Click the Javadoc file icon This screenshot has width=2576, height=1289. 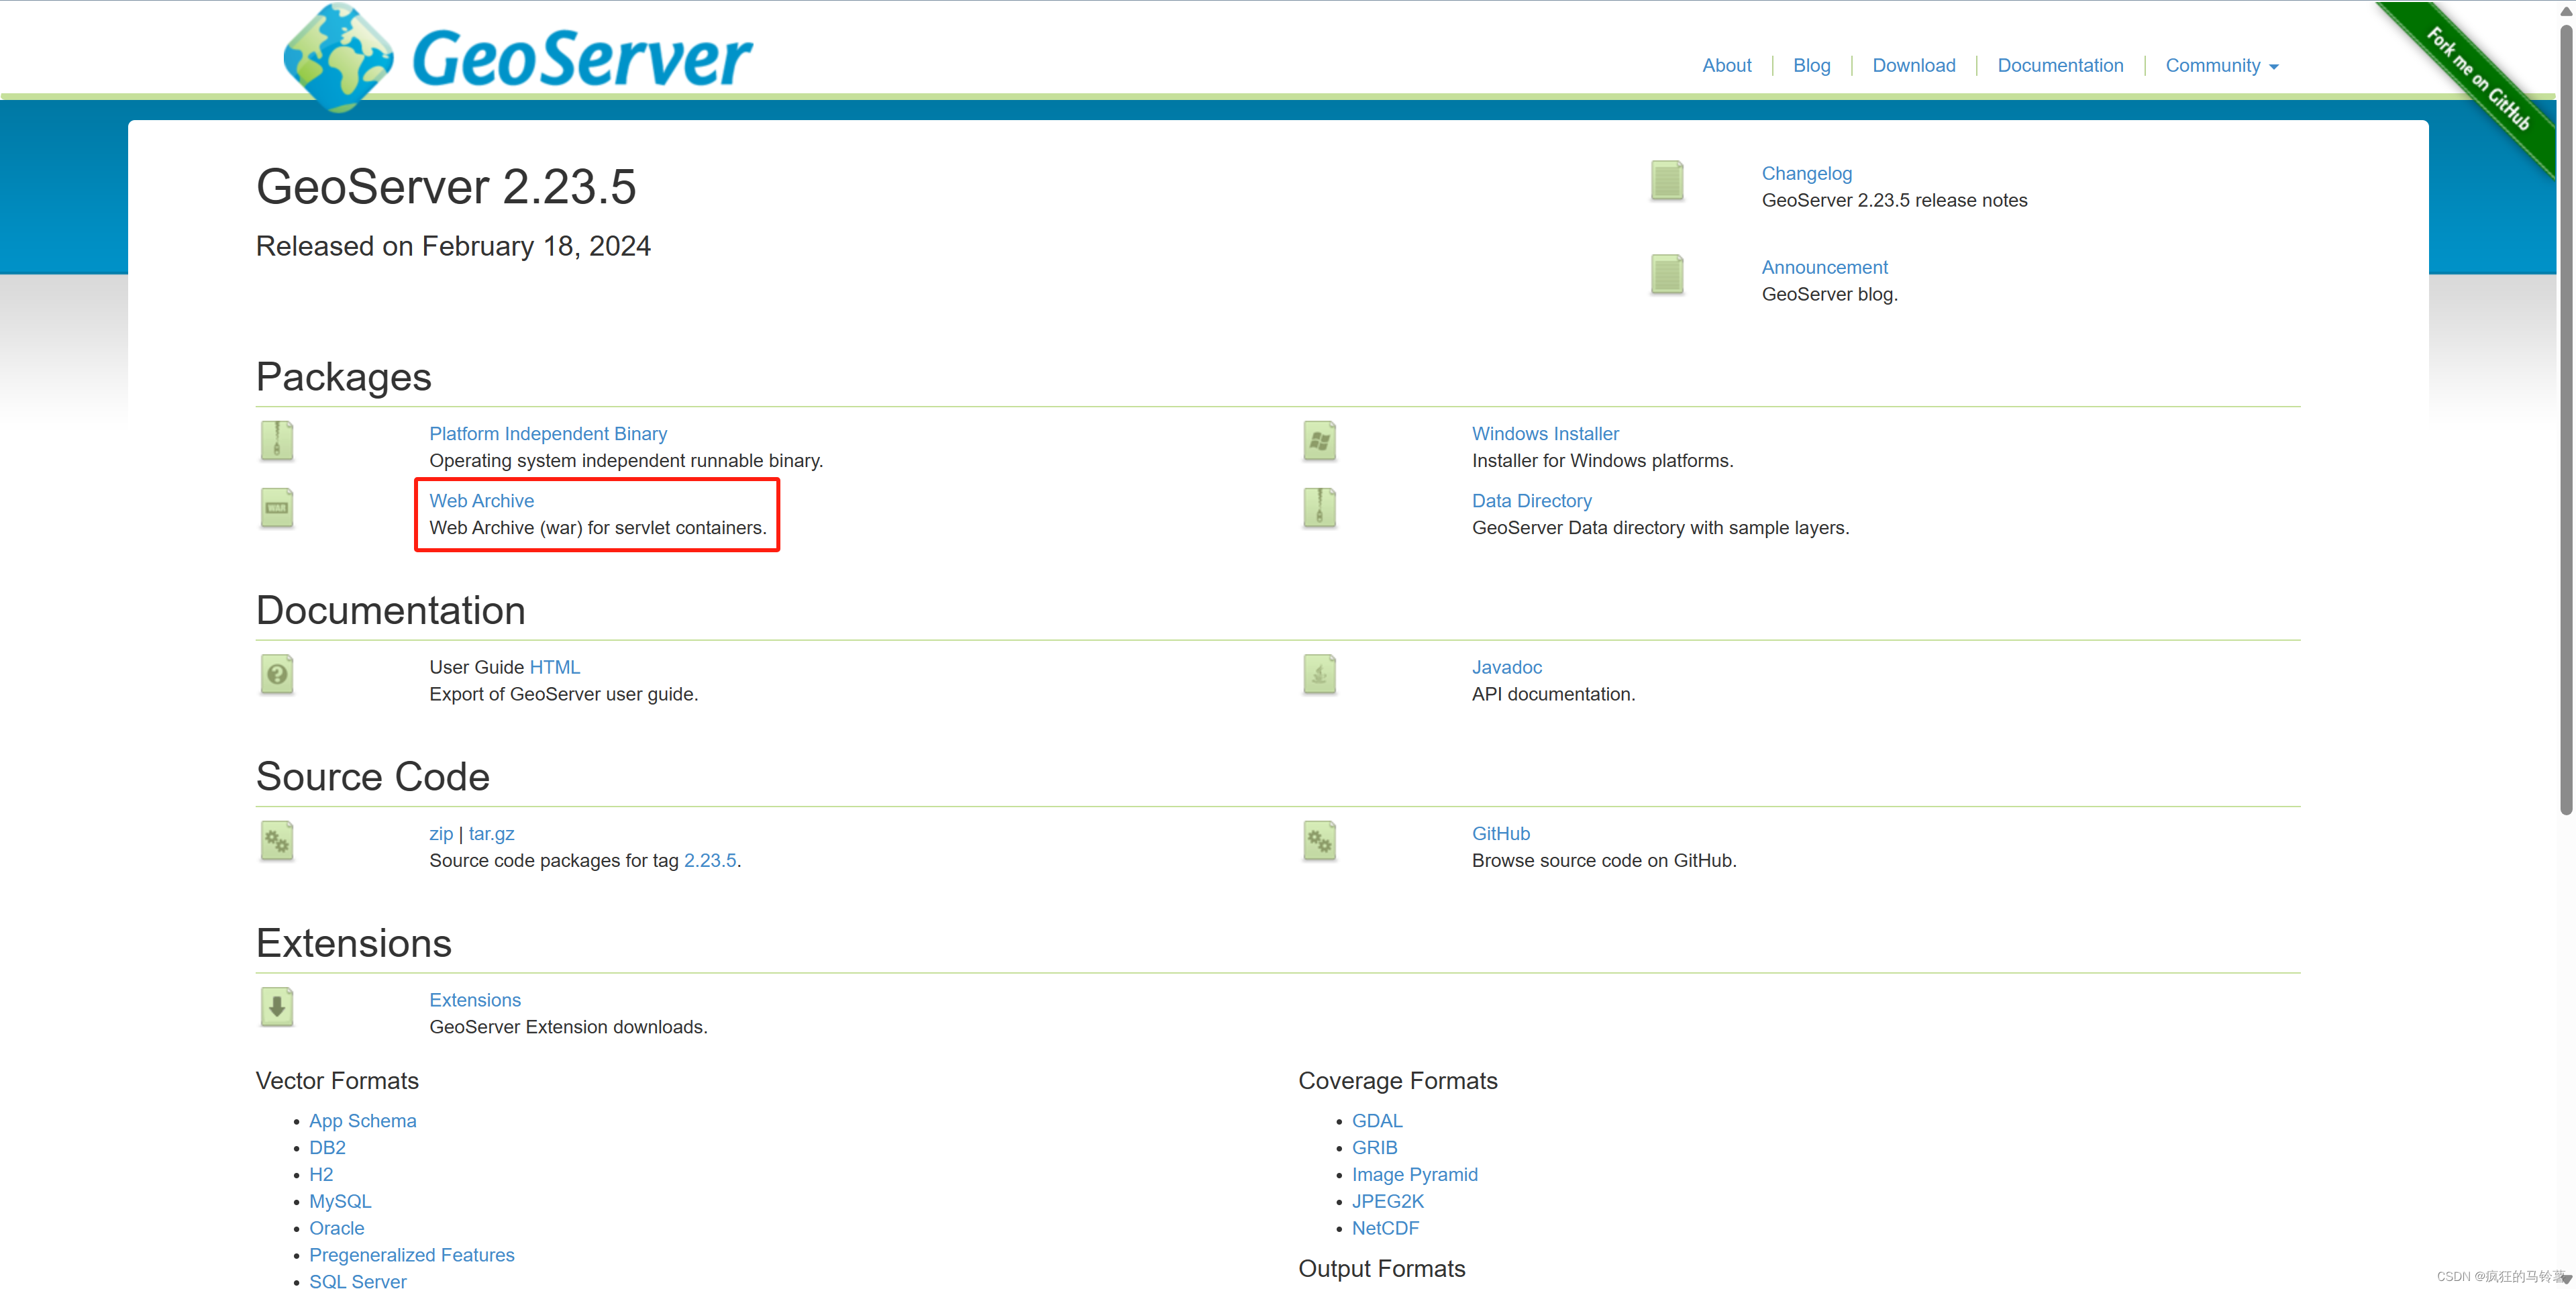1319,674
